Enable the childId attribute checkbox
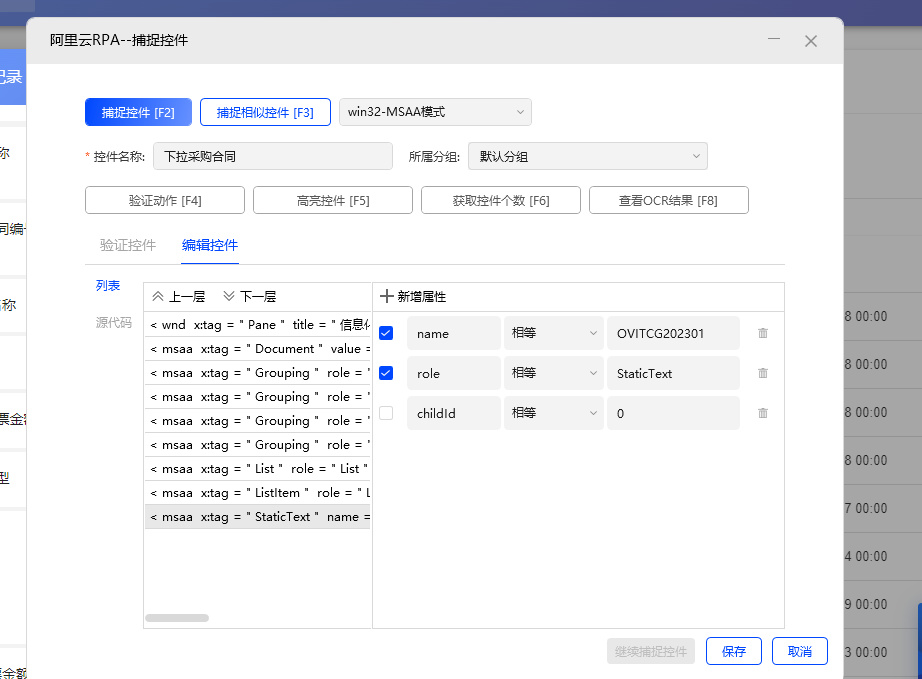922x679 pixels. click(x=386, y=413)
